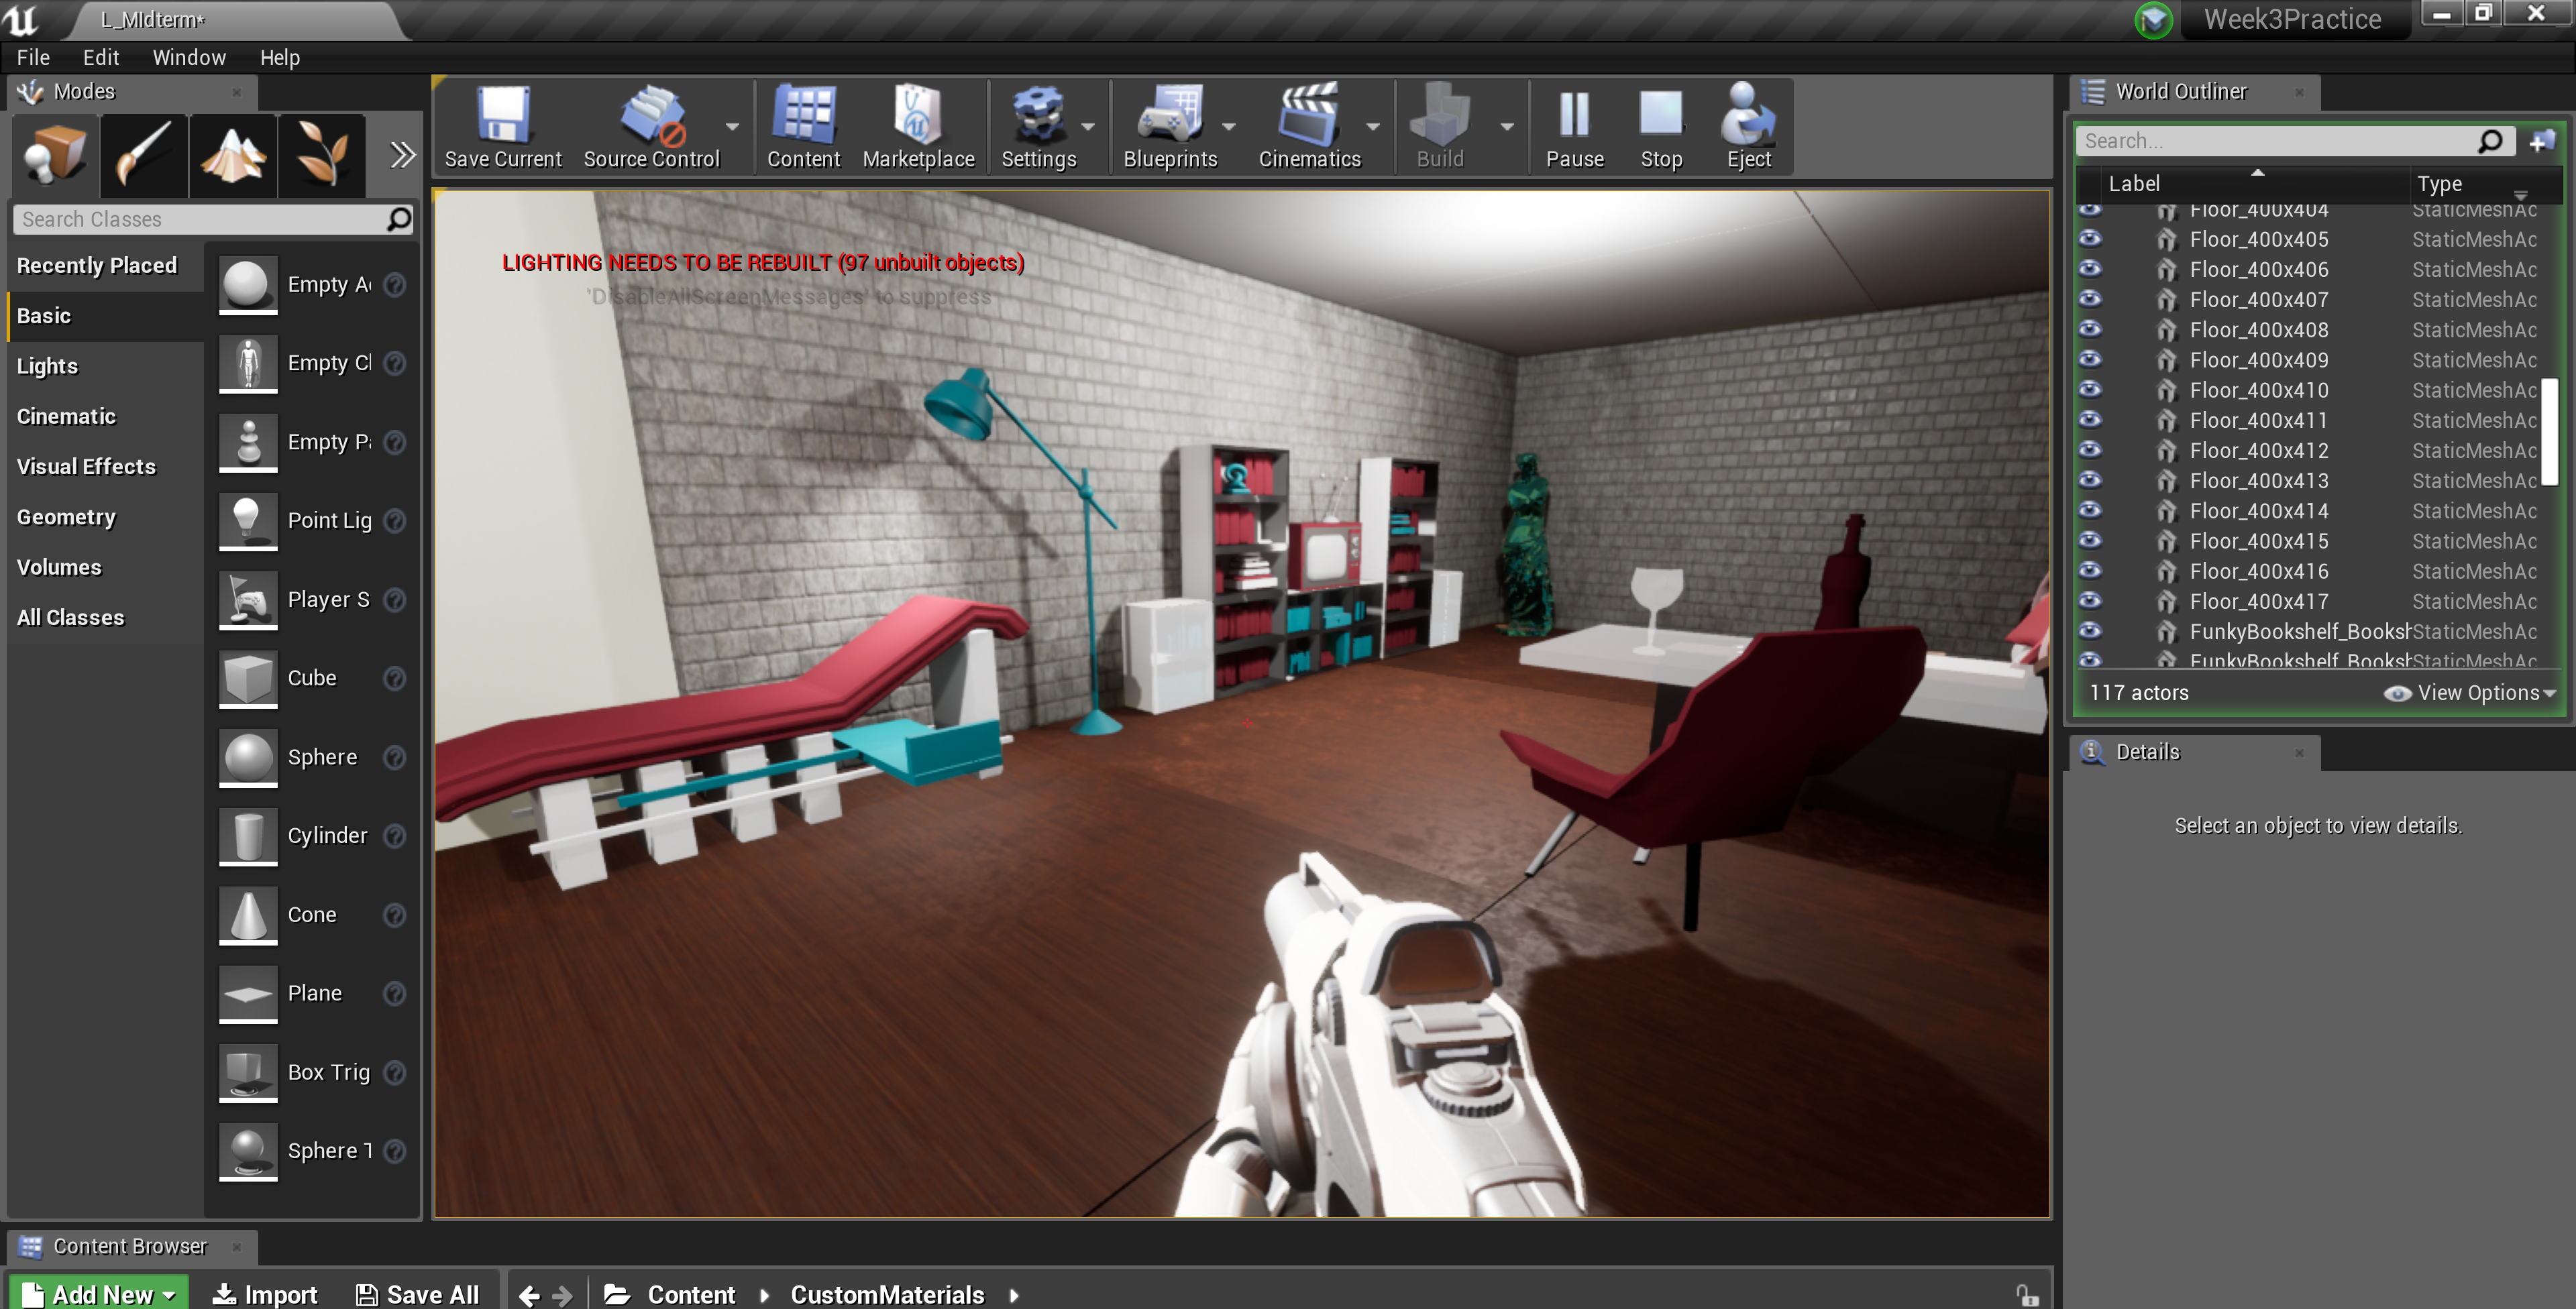2576x1309 pixels.
Task: Toggle visibility of Floor_400x406
Action: point(2090,269)
